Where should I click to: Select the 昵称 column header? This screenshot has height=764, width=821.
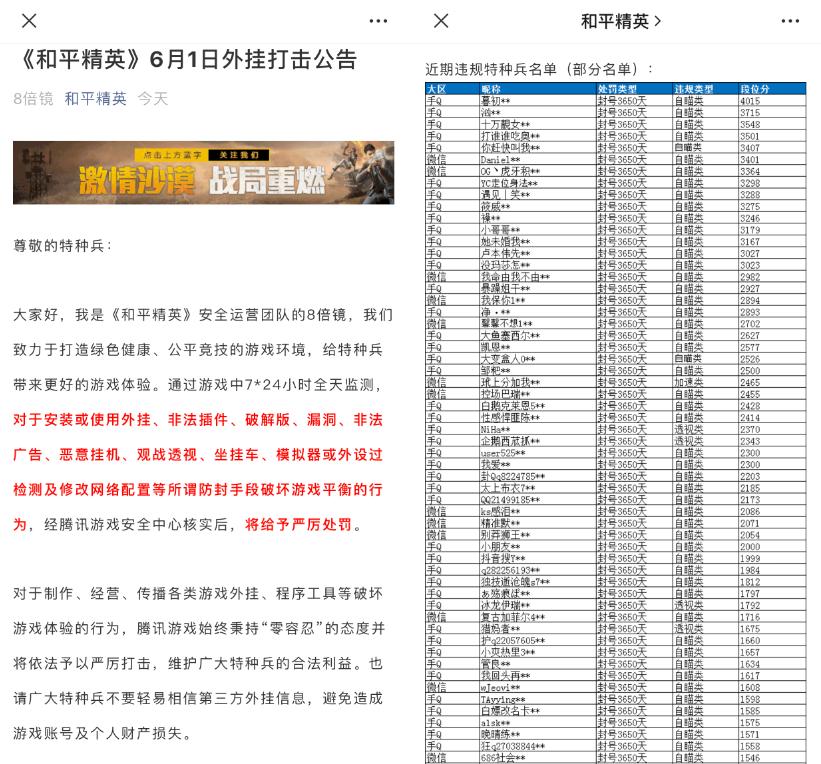[x=490, y=89]
